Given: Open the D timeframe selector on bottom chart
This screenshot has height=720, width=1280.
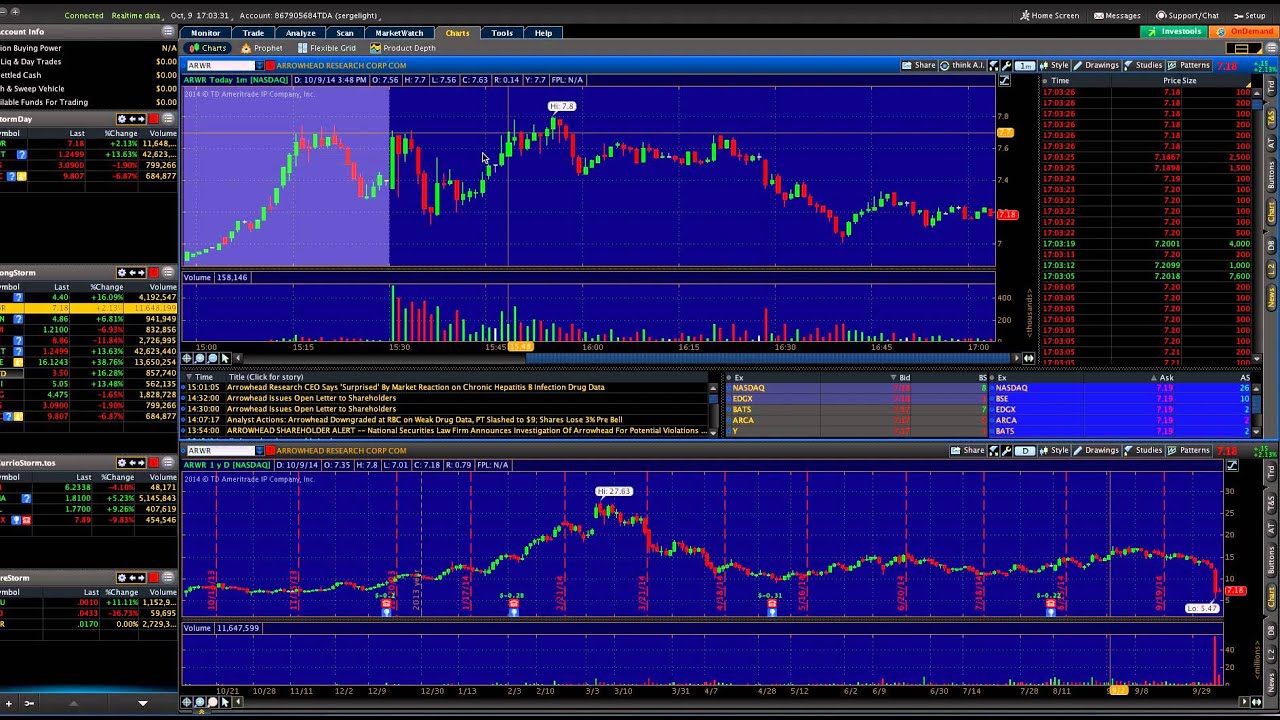Looking at the screenshot, I should point(1024,451).
